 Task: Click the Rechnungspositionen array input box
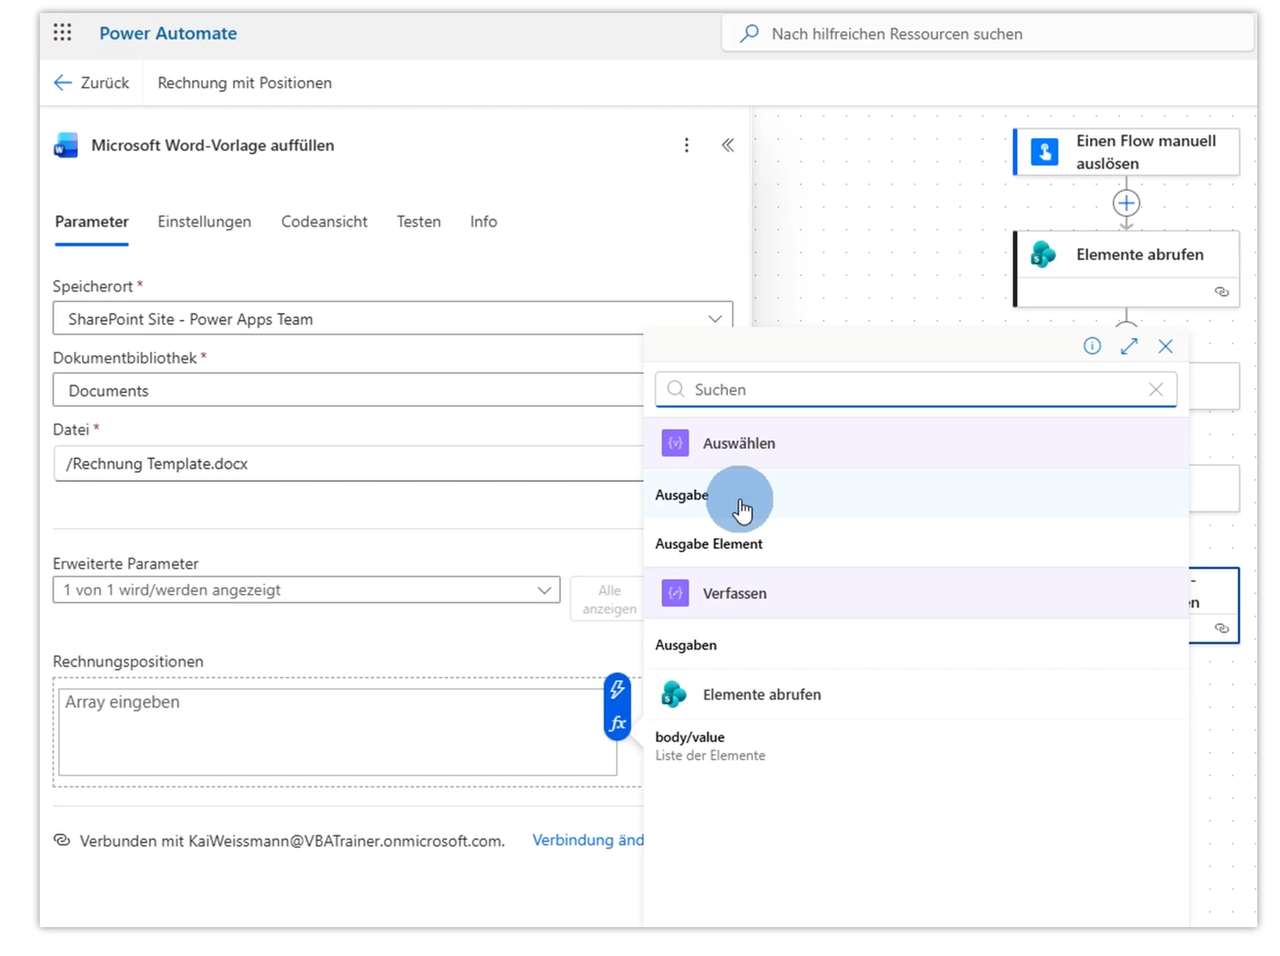338,732
